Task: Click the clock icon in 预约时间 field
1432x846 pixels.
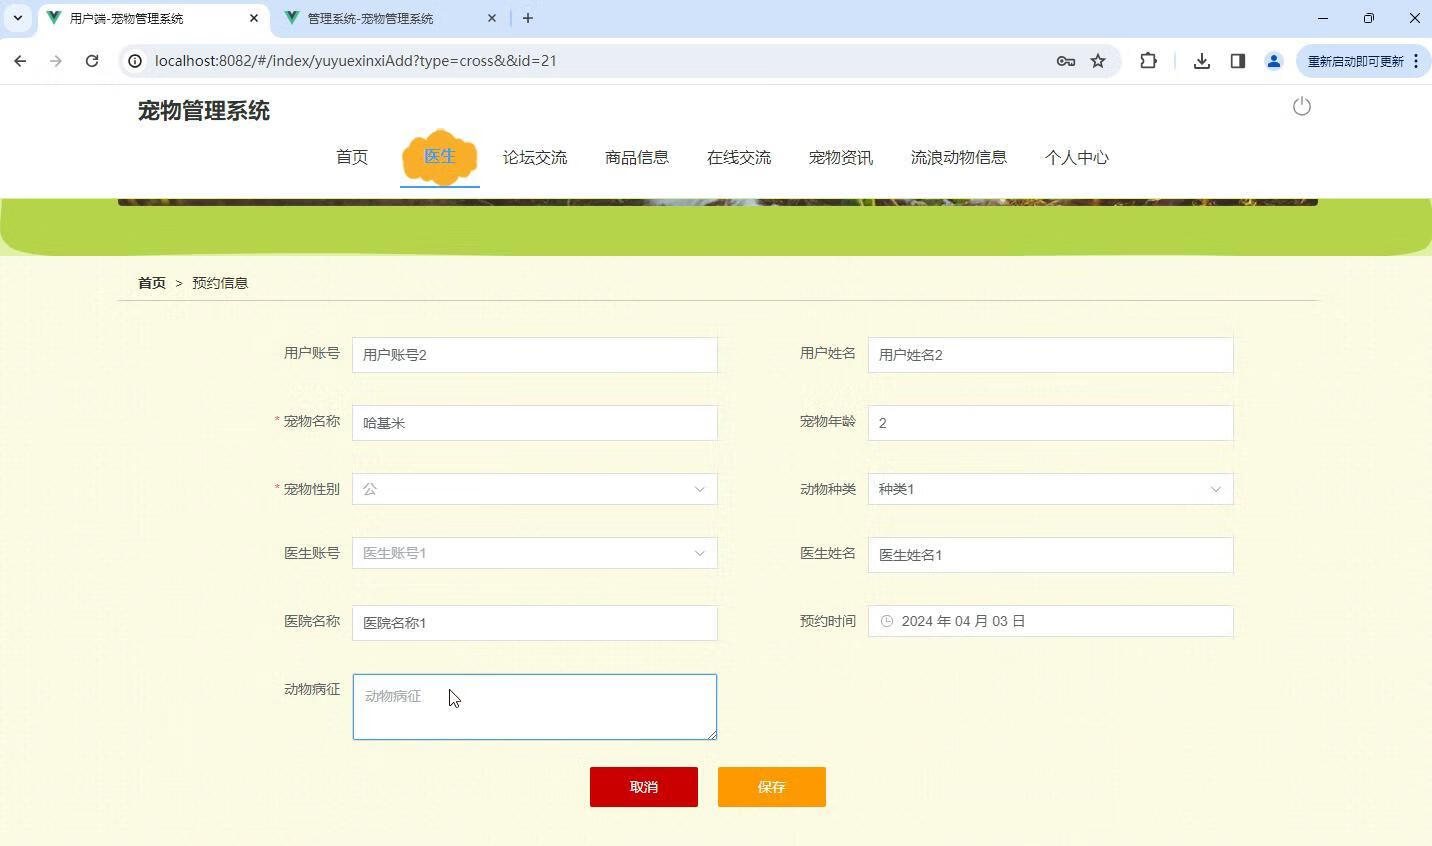Action: point(886,621)
